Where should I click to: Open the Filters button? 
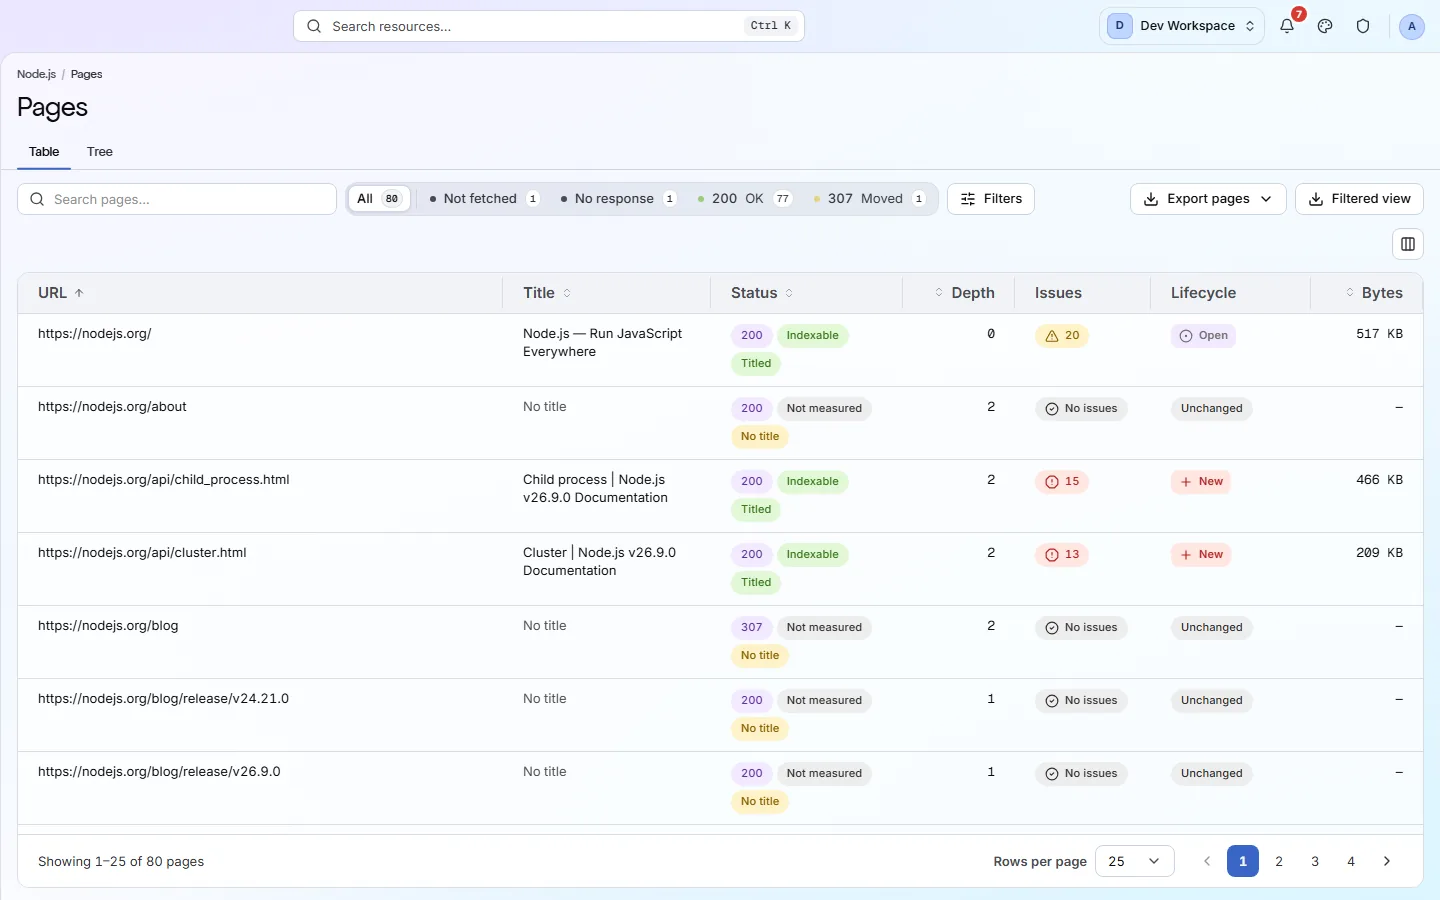click(x=991, y=199)
